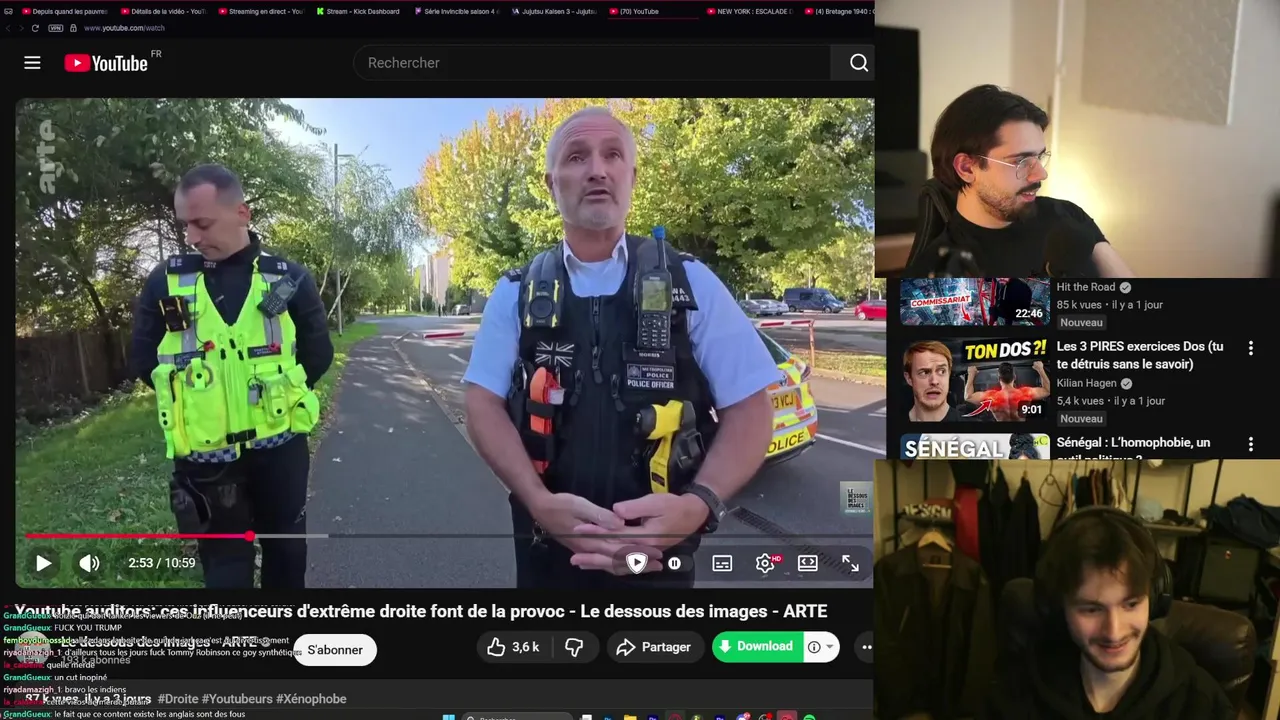The image size is (1280, 720).
Task: Open File Explorer folder in taskbar
Action: pyautogui.click(x=630, y=716)
